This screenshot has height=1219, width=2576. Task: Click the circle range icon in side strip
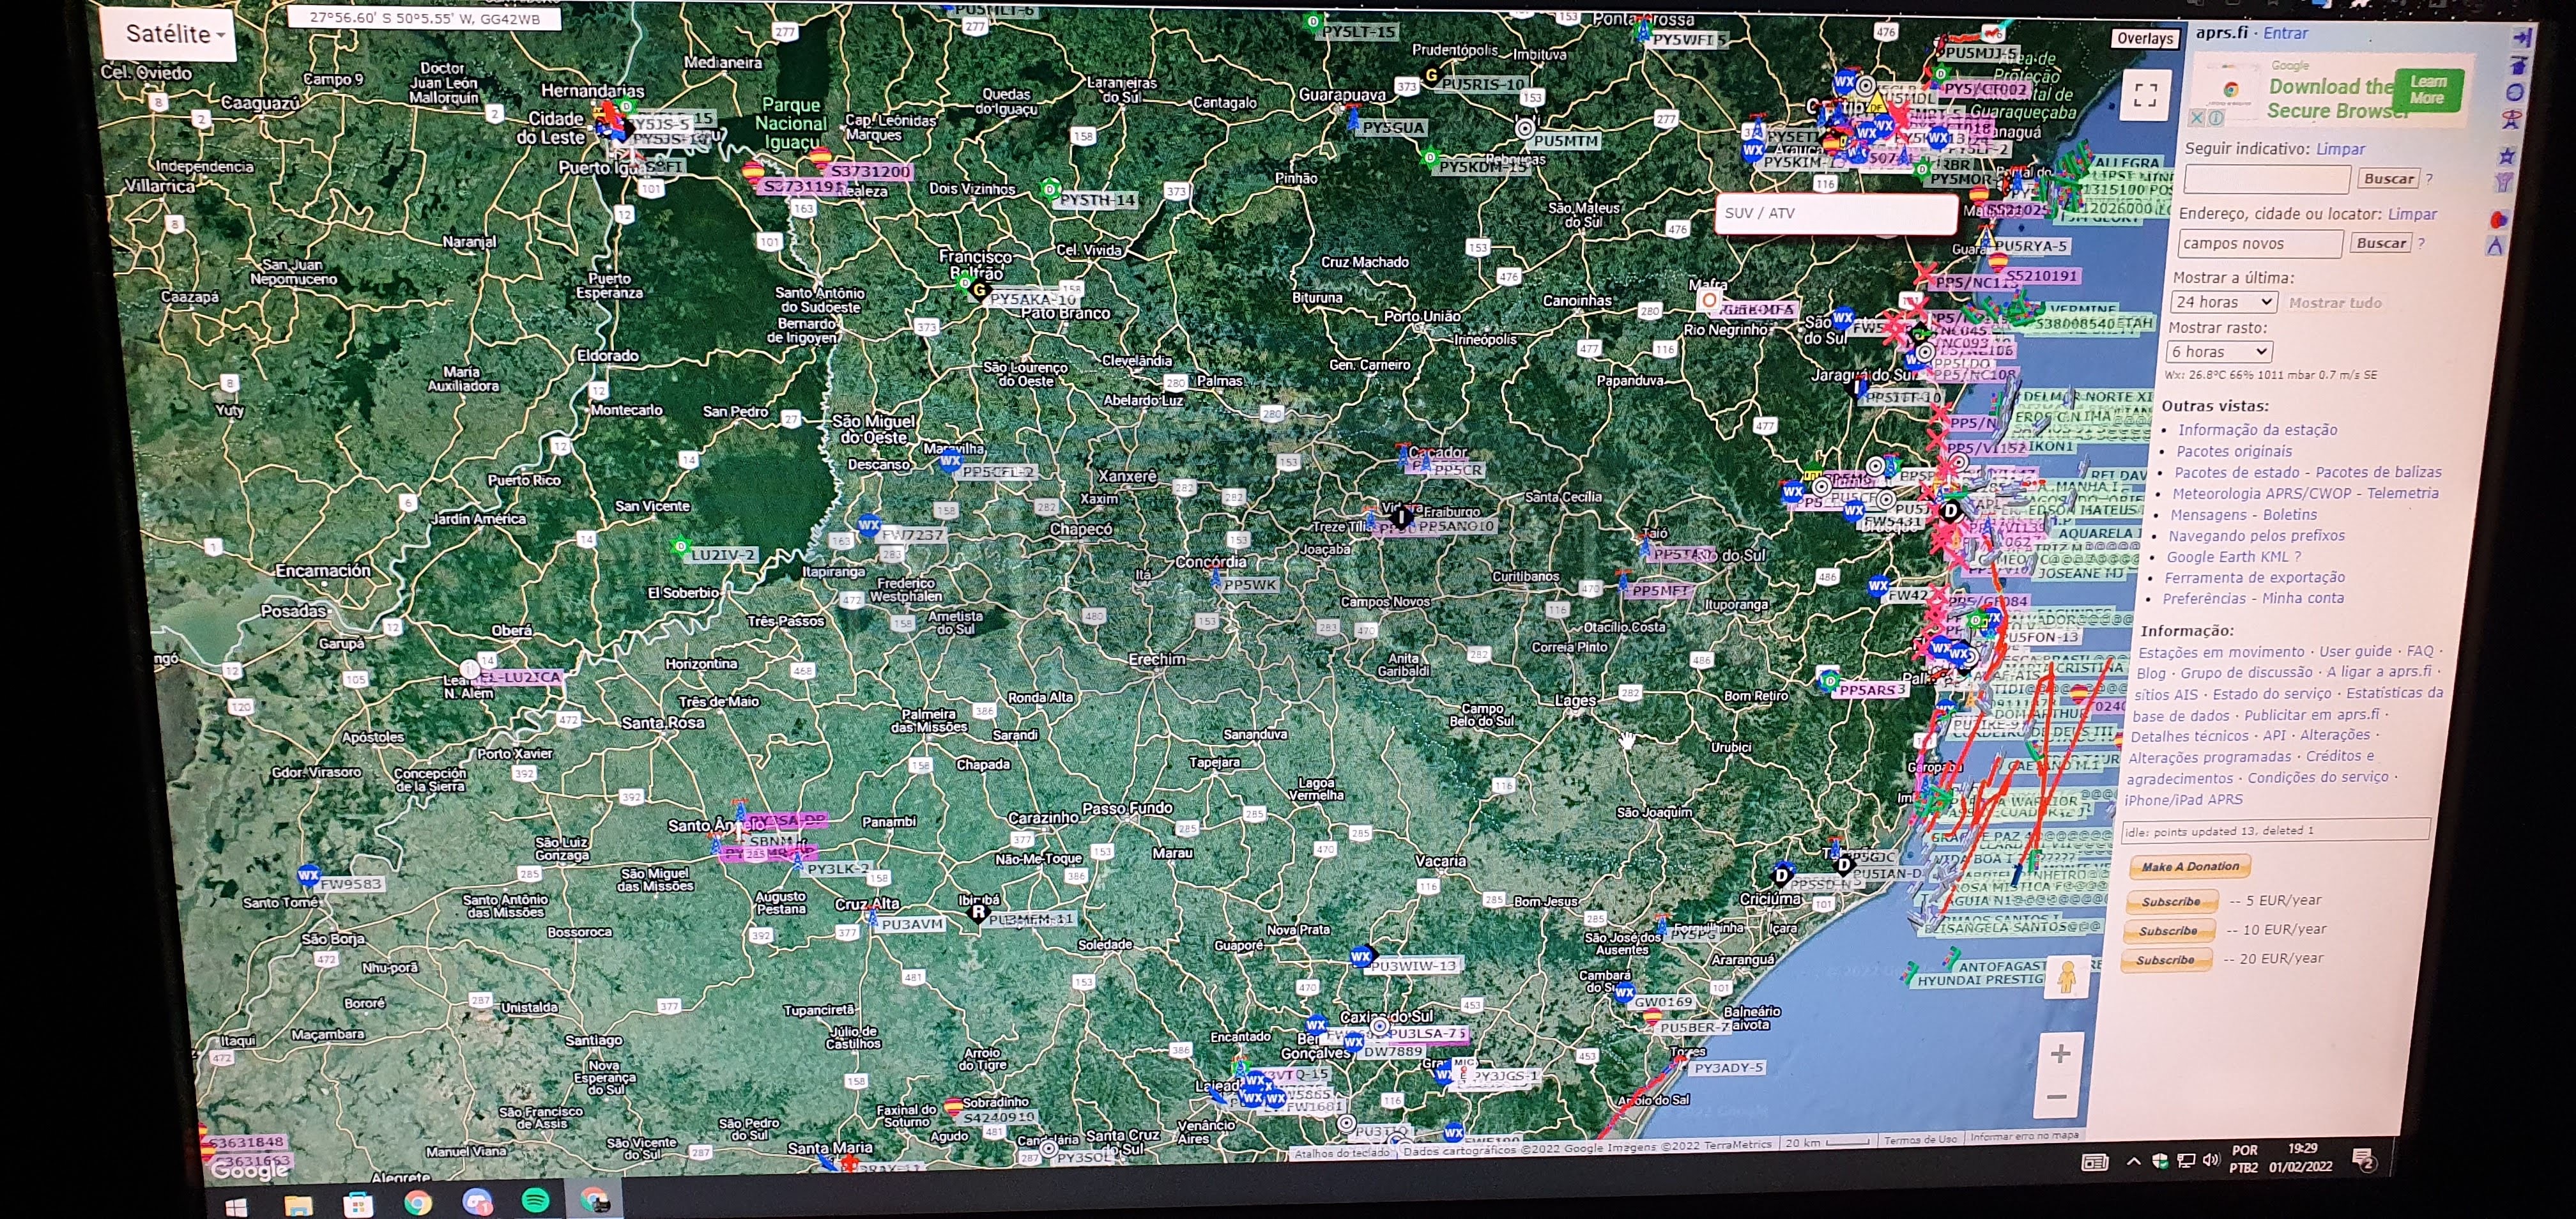(x=2516, y=92)
